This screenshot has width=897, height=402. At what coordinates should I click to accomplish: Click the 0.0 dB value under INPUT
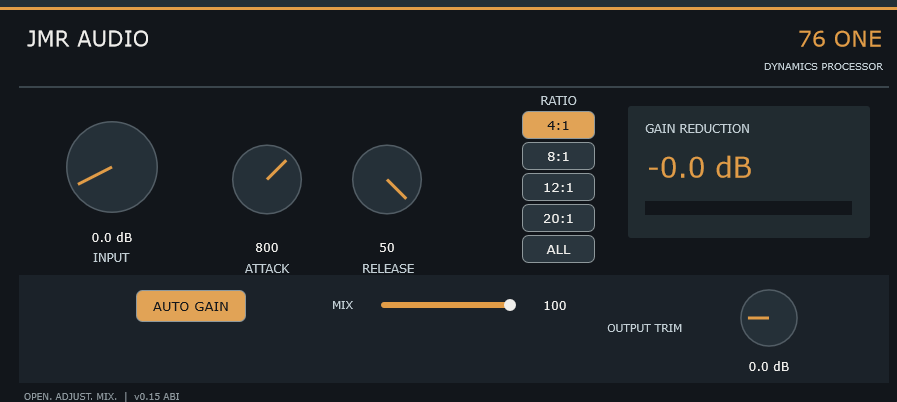pyautogui.click(x=112, y=237)
